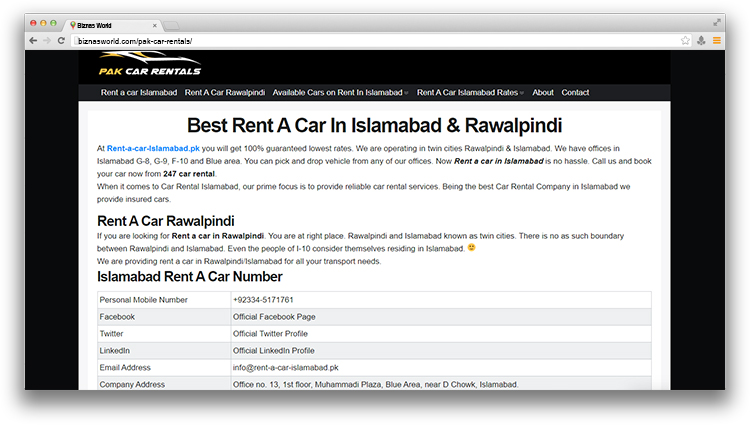Click the main heading Best Rent A Car
The height and width of the screenshot is (425, 750).
coord(374,126)
